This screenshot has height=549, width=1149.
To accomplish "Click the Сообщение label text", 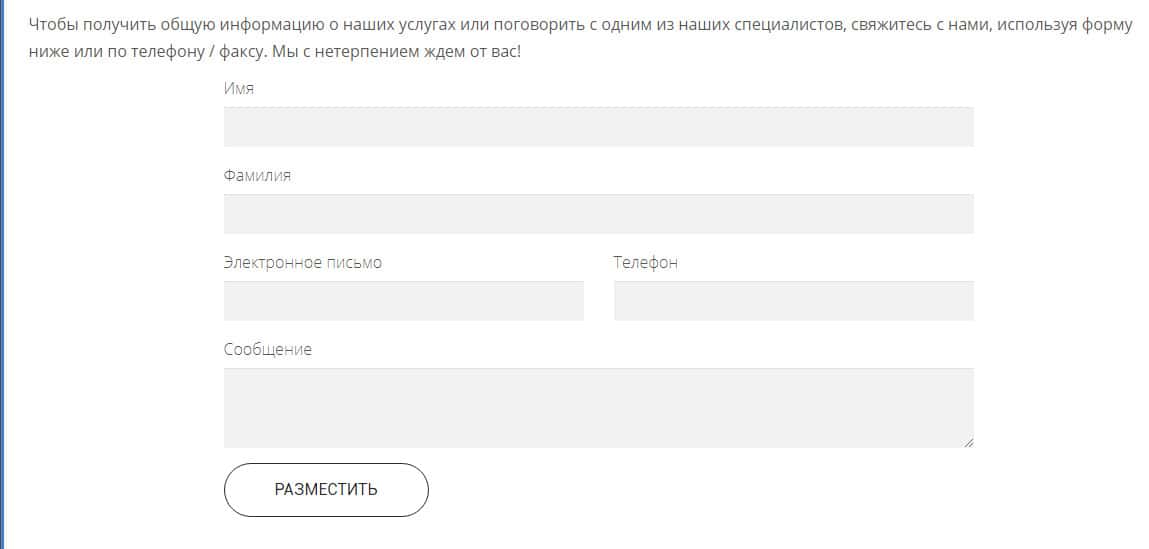I will click(267, 349).
